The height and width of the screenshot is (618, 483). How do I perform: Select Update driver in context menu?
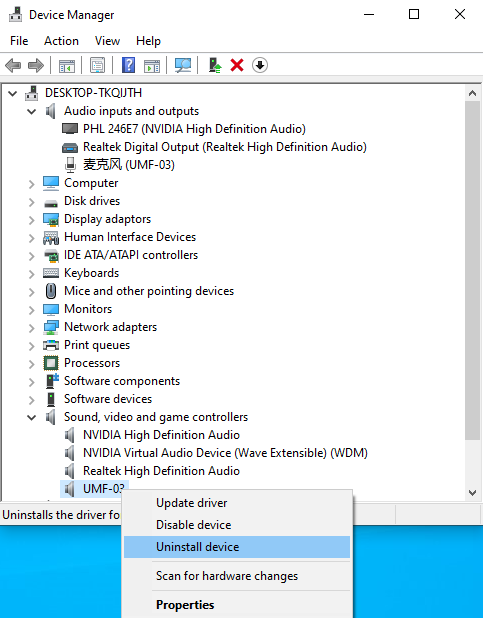click(237, 503)
